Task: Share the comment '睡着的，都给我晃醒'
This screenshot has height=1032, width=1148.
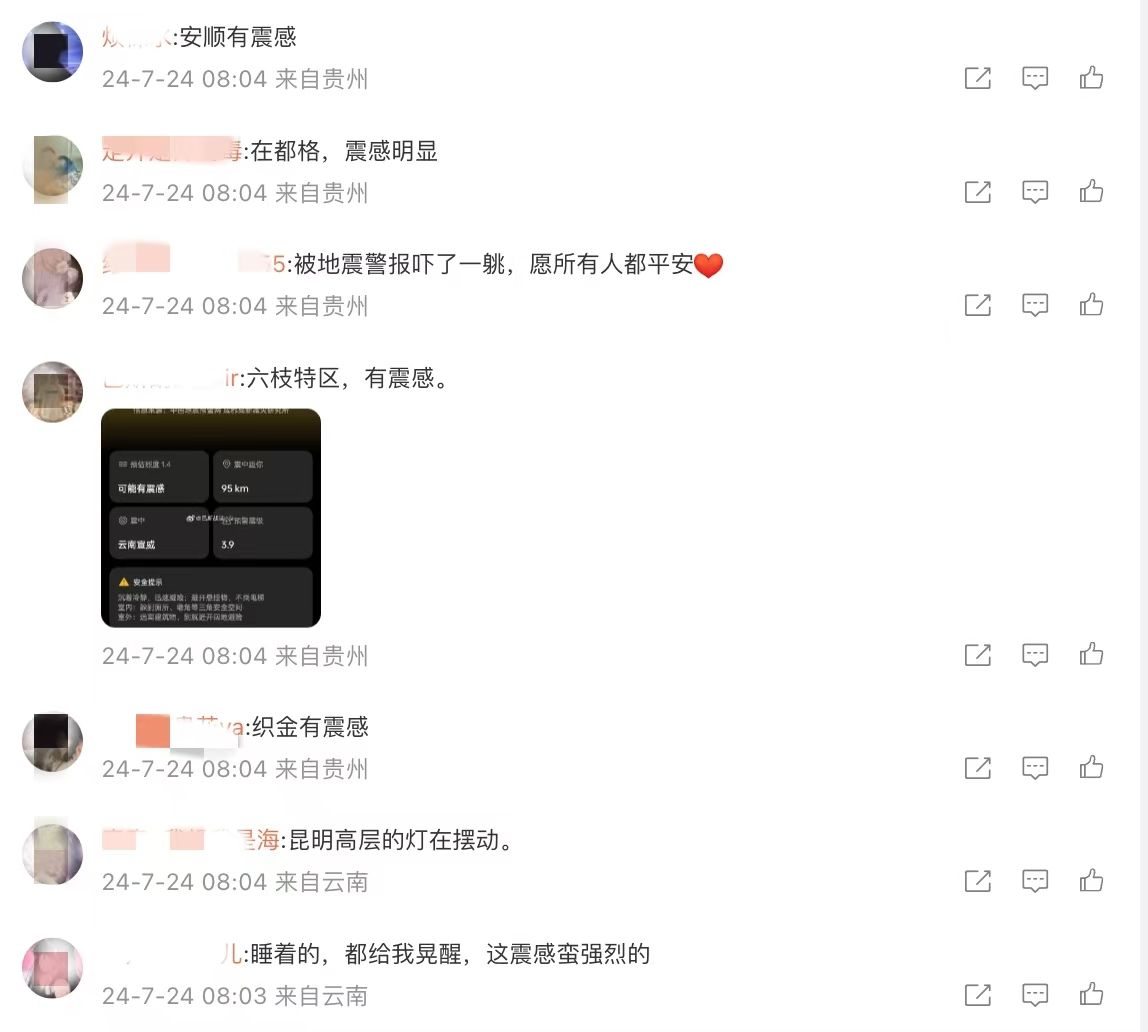Action: pos(977,995)
